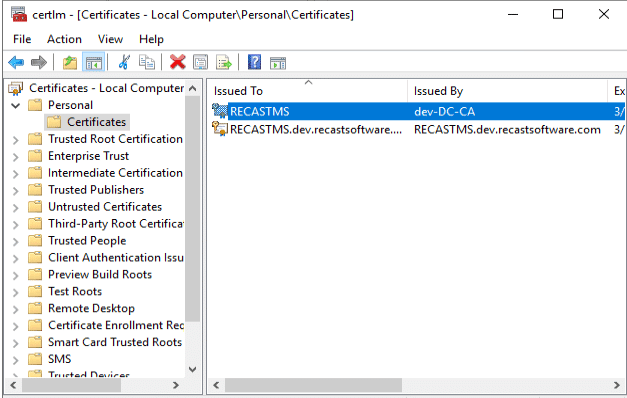The width and height of the screenshot is (627, 398).
Task: Expand the Intermediate Certification node
Action: click(16, 174)
